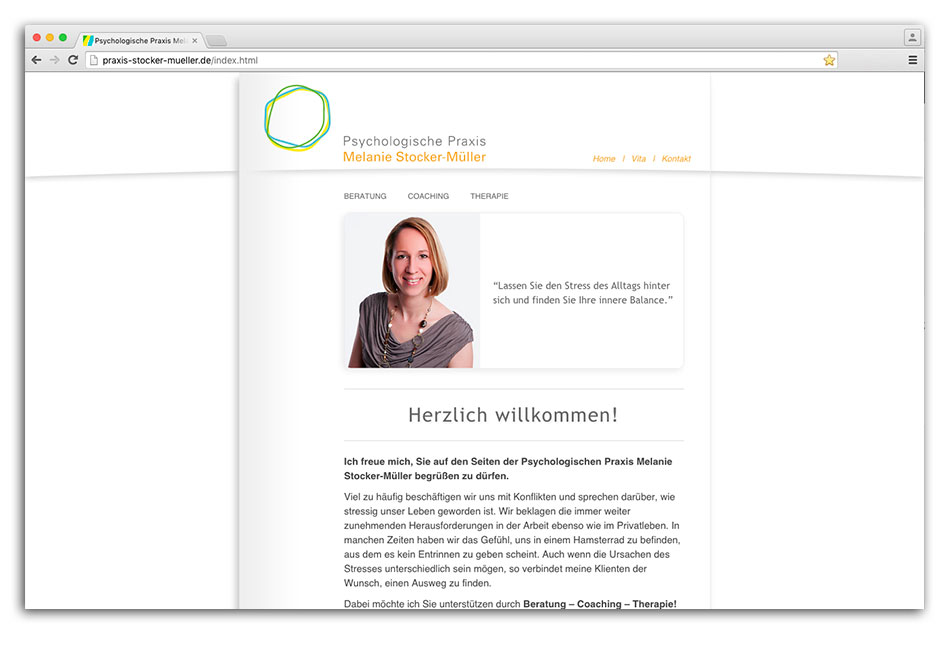Click the browser back navigation arrow

click(x=36, y=59)
